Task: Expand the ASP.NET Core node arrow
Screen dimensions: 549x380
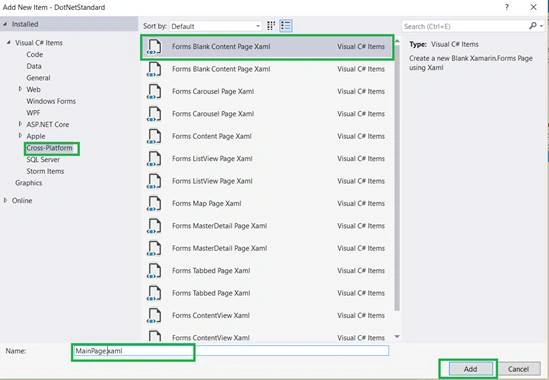Action: click(x=20, y=124)
